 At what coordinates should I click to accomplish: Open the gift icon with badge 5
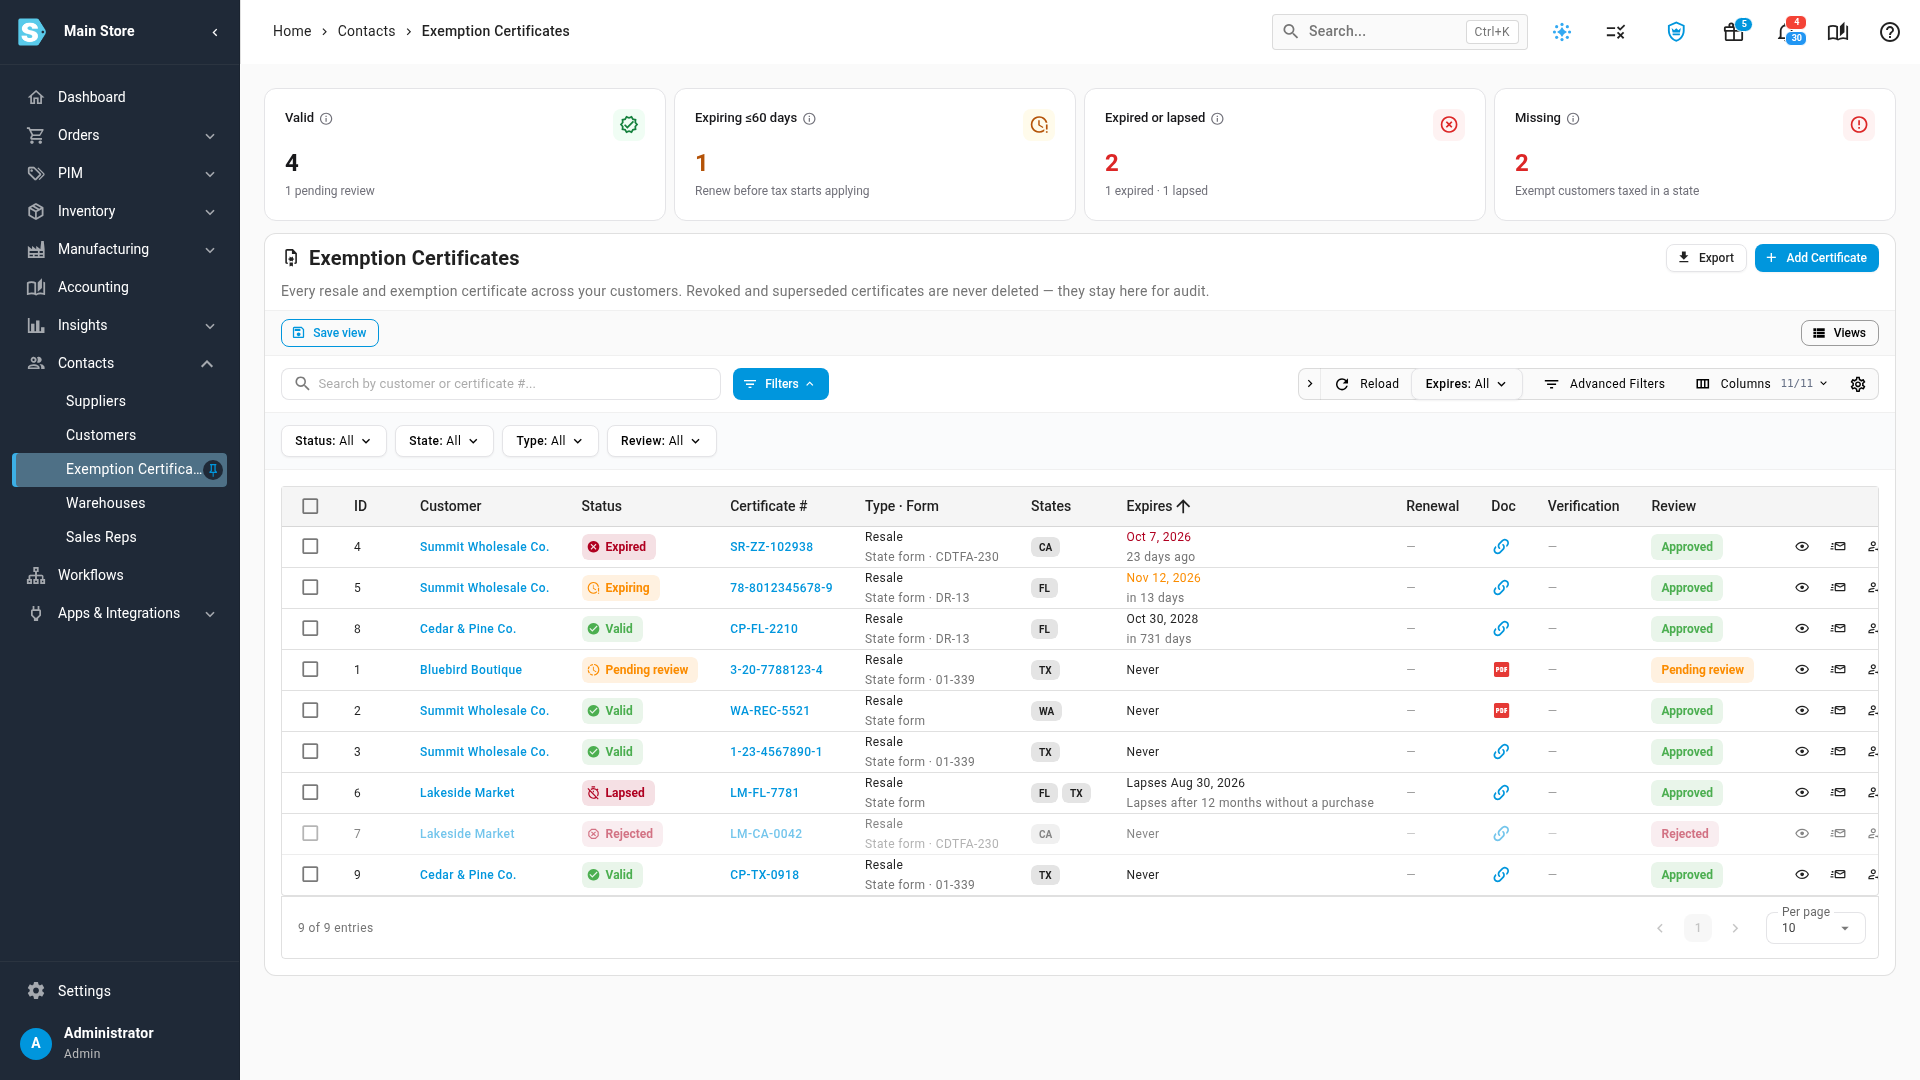1734,32
